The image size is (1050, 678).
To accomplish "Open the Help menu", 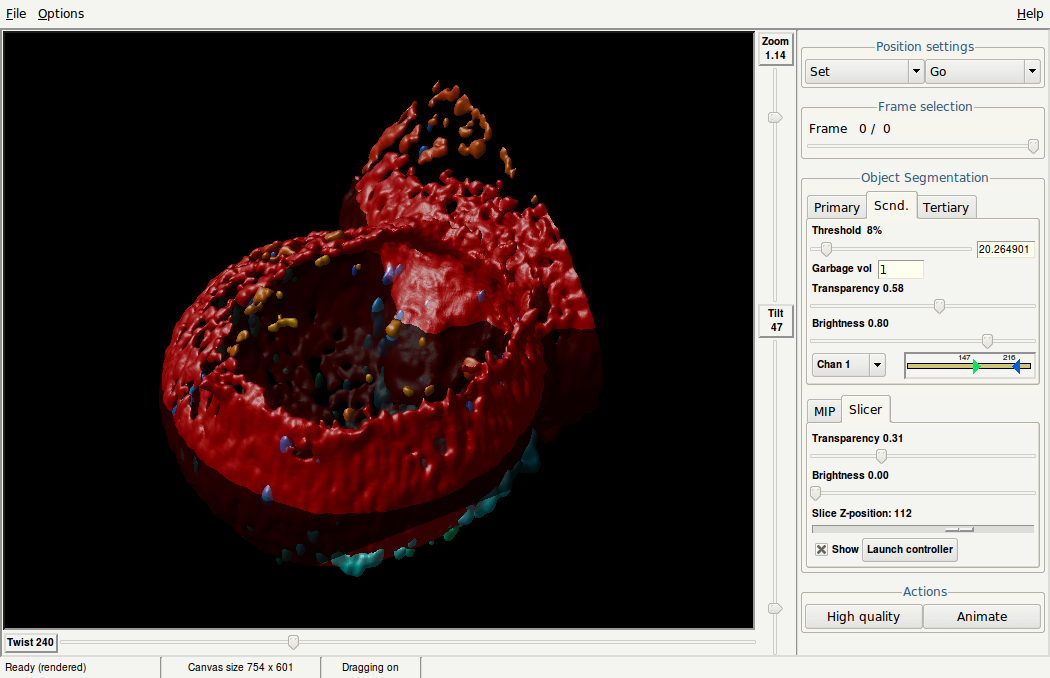I will coord(1029,14).
